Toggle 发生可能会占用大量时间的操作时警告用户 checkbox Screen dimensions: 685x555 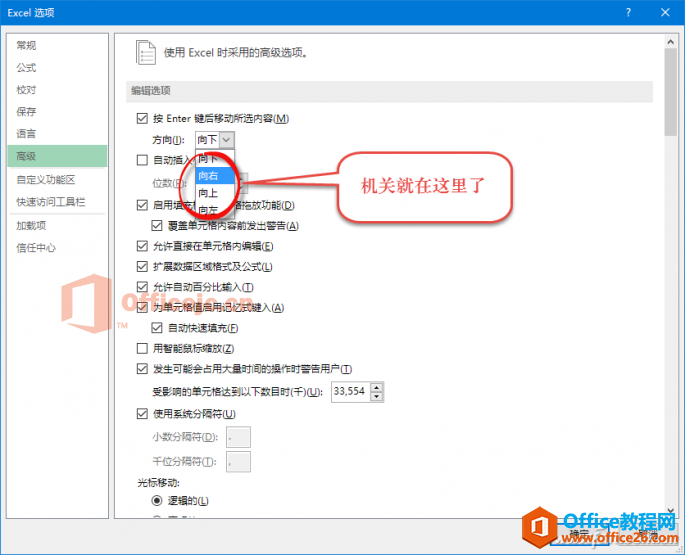point(142,369)
